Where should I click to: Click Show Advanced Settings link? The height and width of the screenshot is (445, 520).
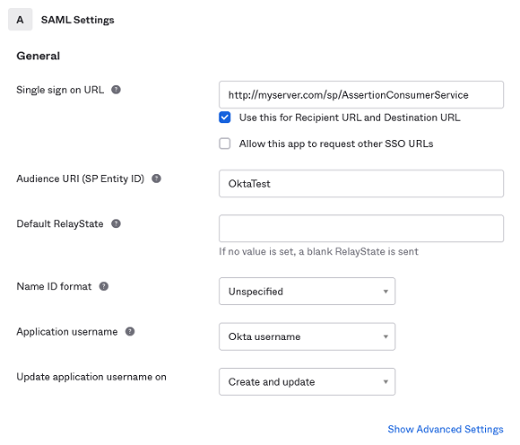click(445, 429)
